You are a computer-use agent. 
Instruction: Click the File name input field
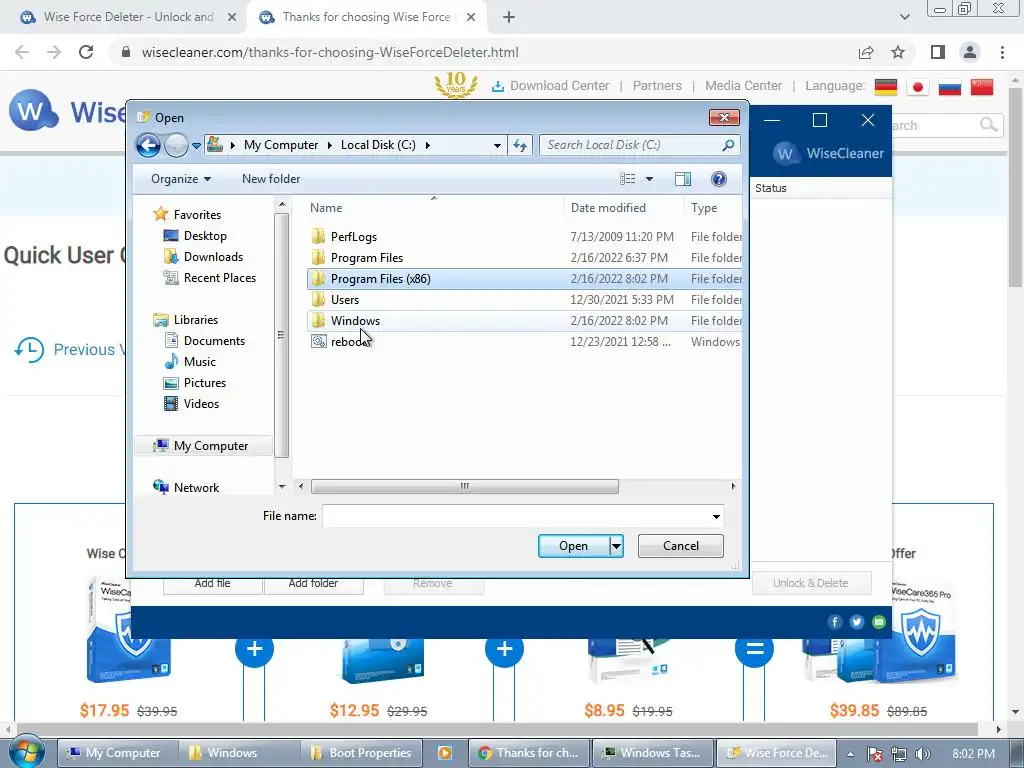point(516,516)
